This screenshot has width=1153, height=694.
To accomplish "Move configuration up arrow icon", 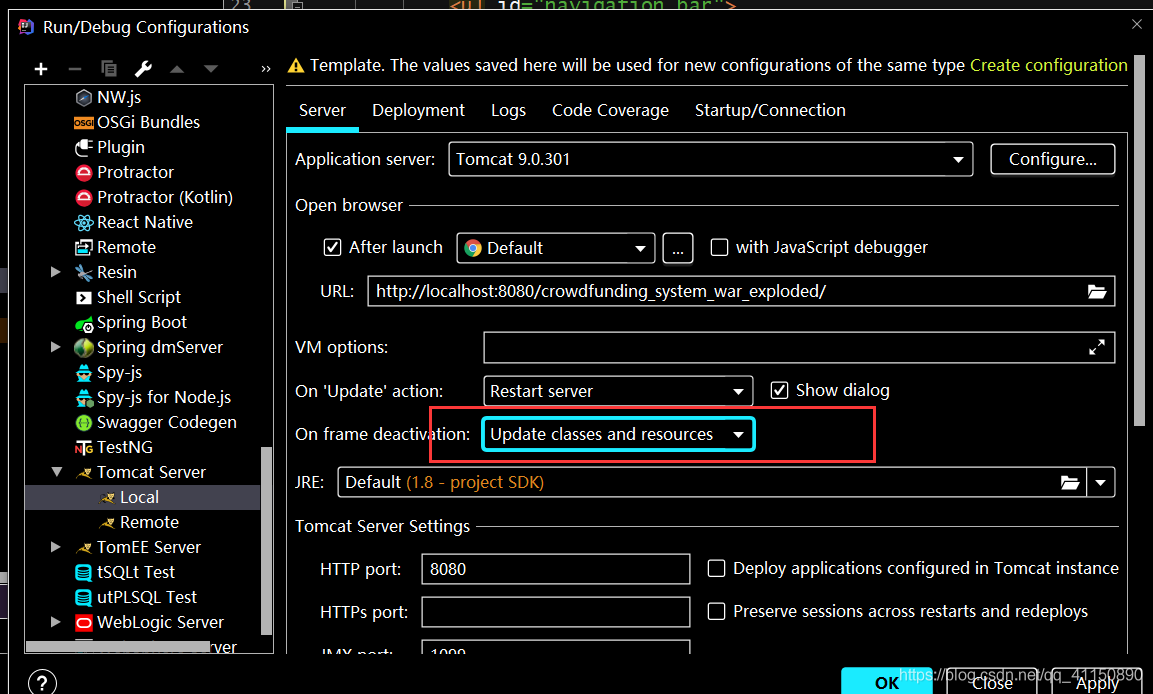I will coord(177,69).
